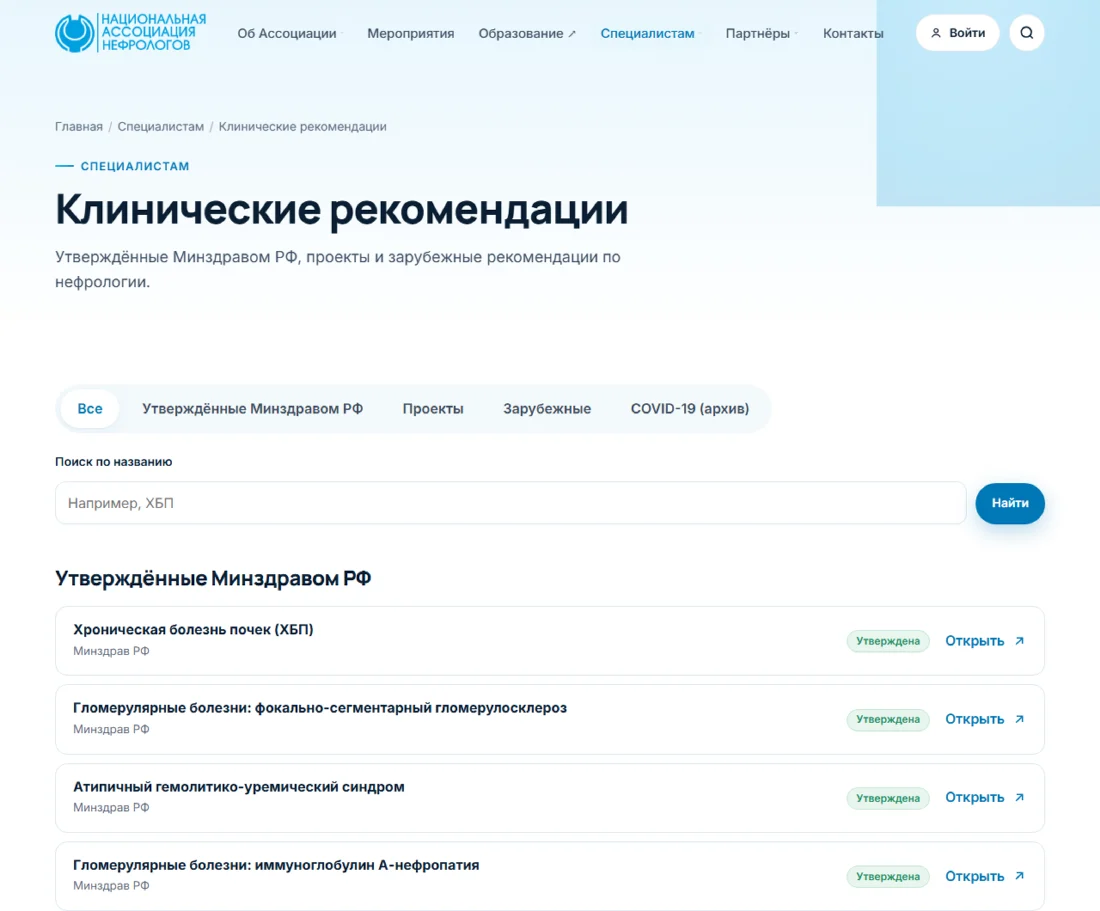Click Минздрав РФ under the ХБП title

(x=111, y=652)
